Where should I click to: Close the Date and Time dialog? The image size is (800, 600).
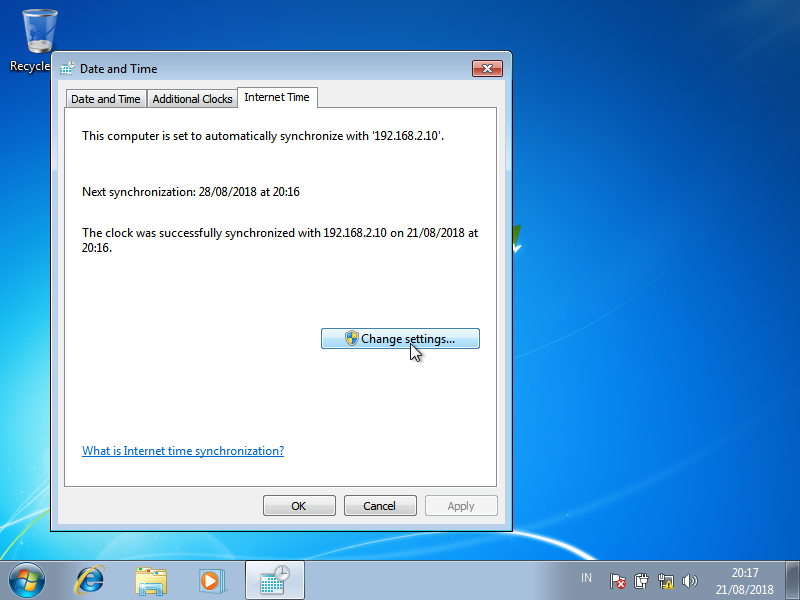coord(487,68)
